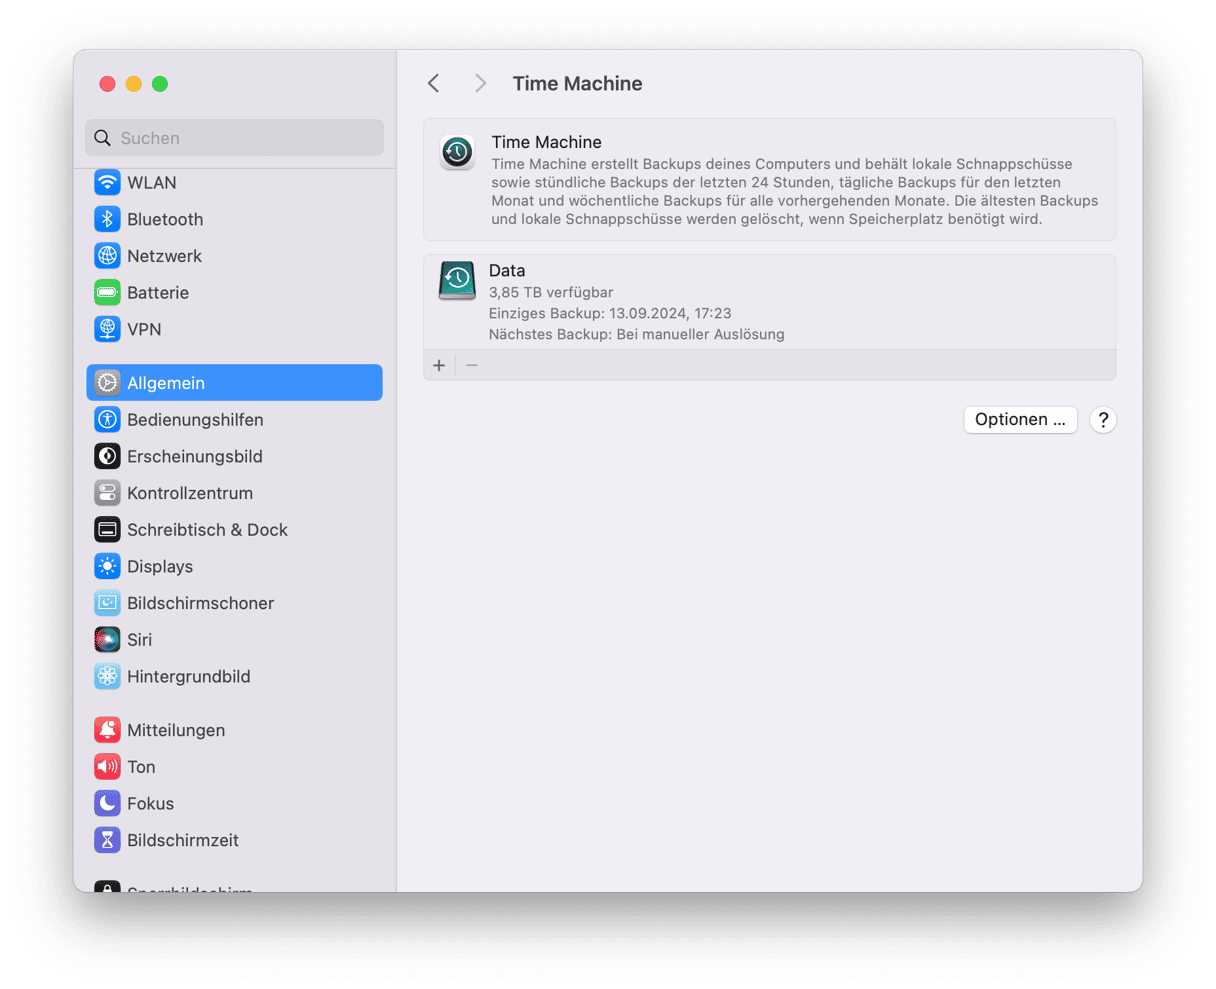This screenshot has height=989, width=1216.
Task: Select the Ton label in sidebar
Action: pyautogui.click(x=141, y=767)
